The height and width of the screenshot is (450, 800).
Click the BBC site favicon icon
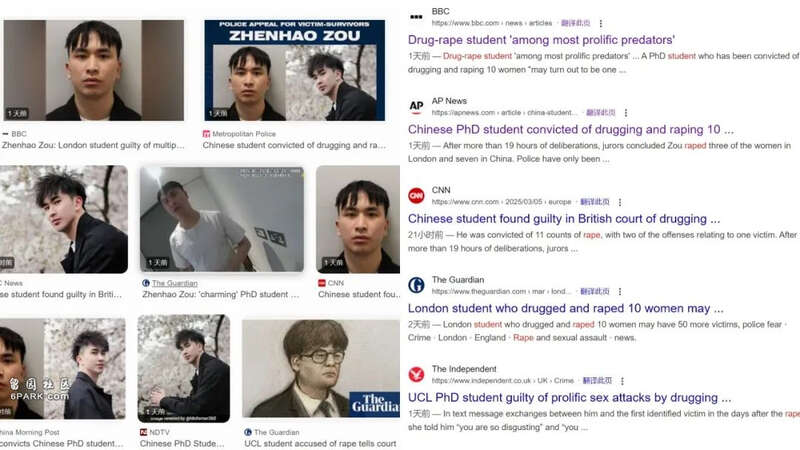[416, 17]
